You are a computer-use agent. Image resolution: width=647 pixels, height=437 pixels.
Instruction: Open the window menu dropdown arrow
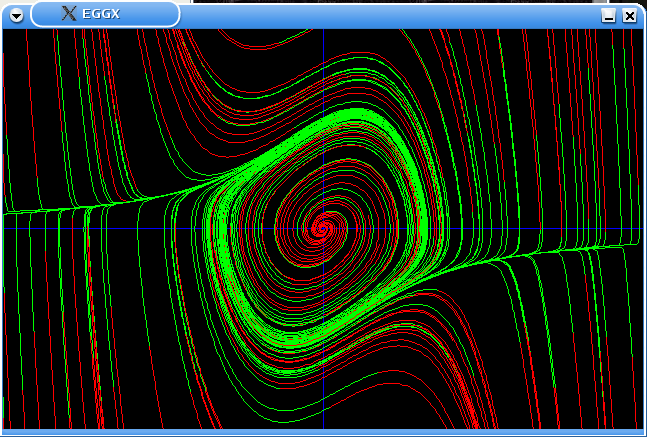[x=17, y=16]
